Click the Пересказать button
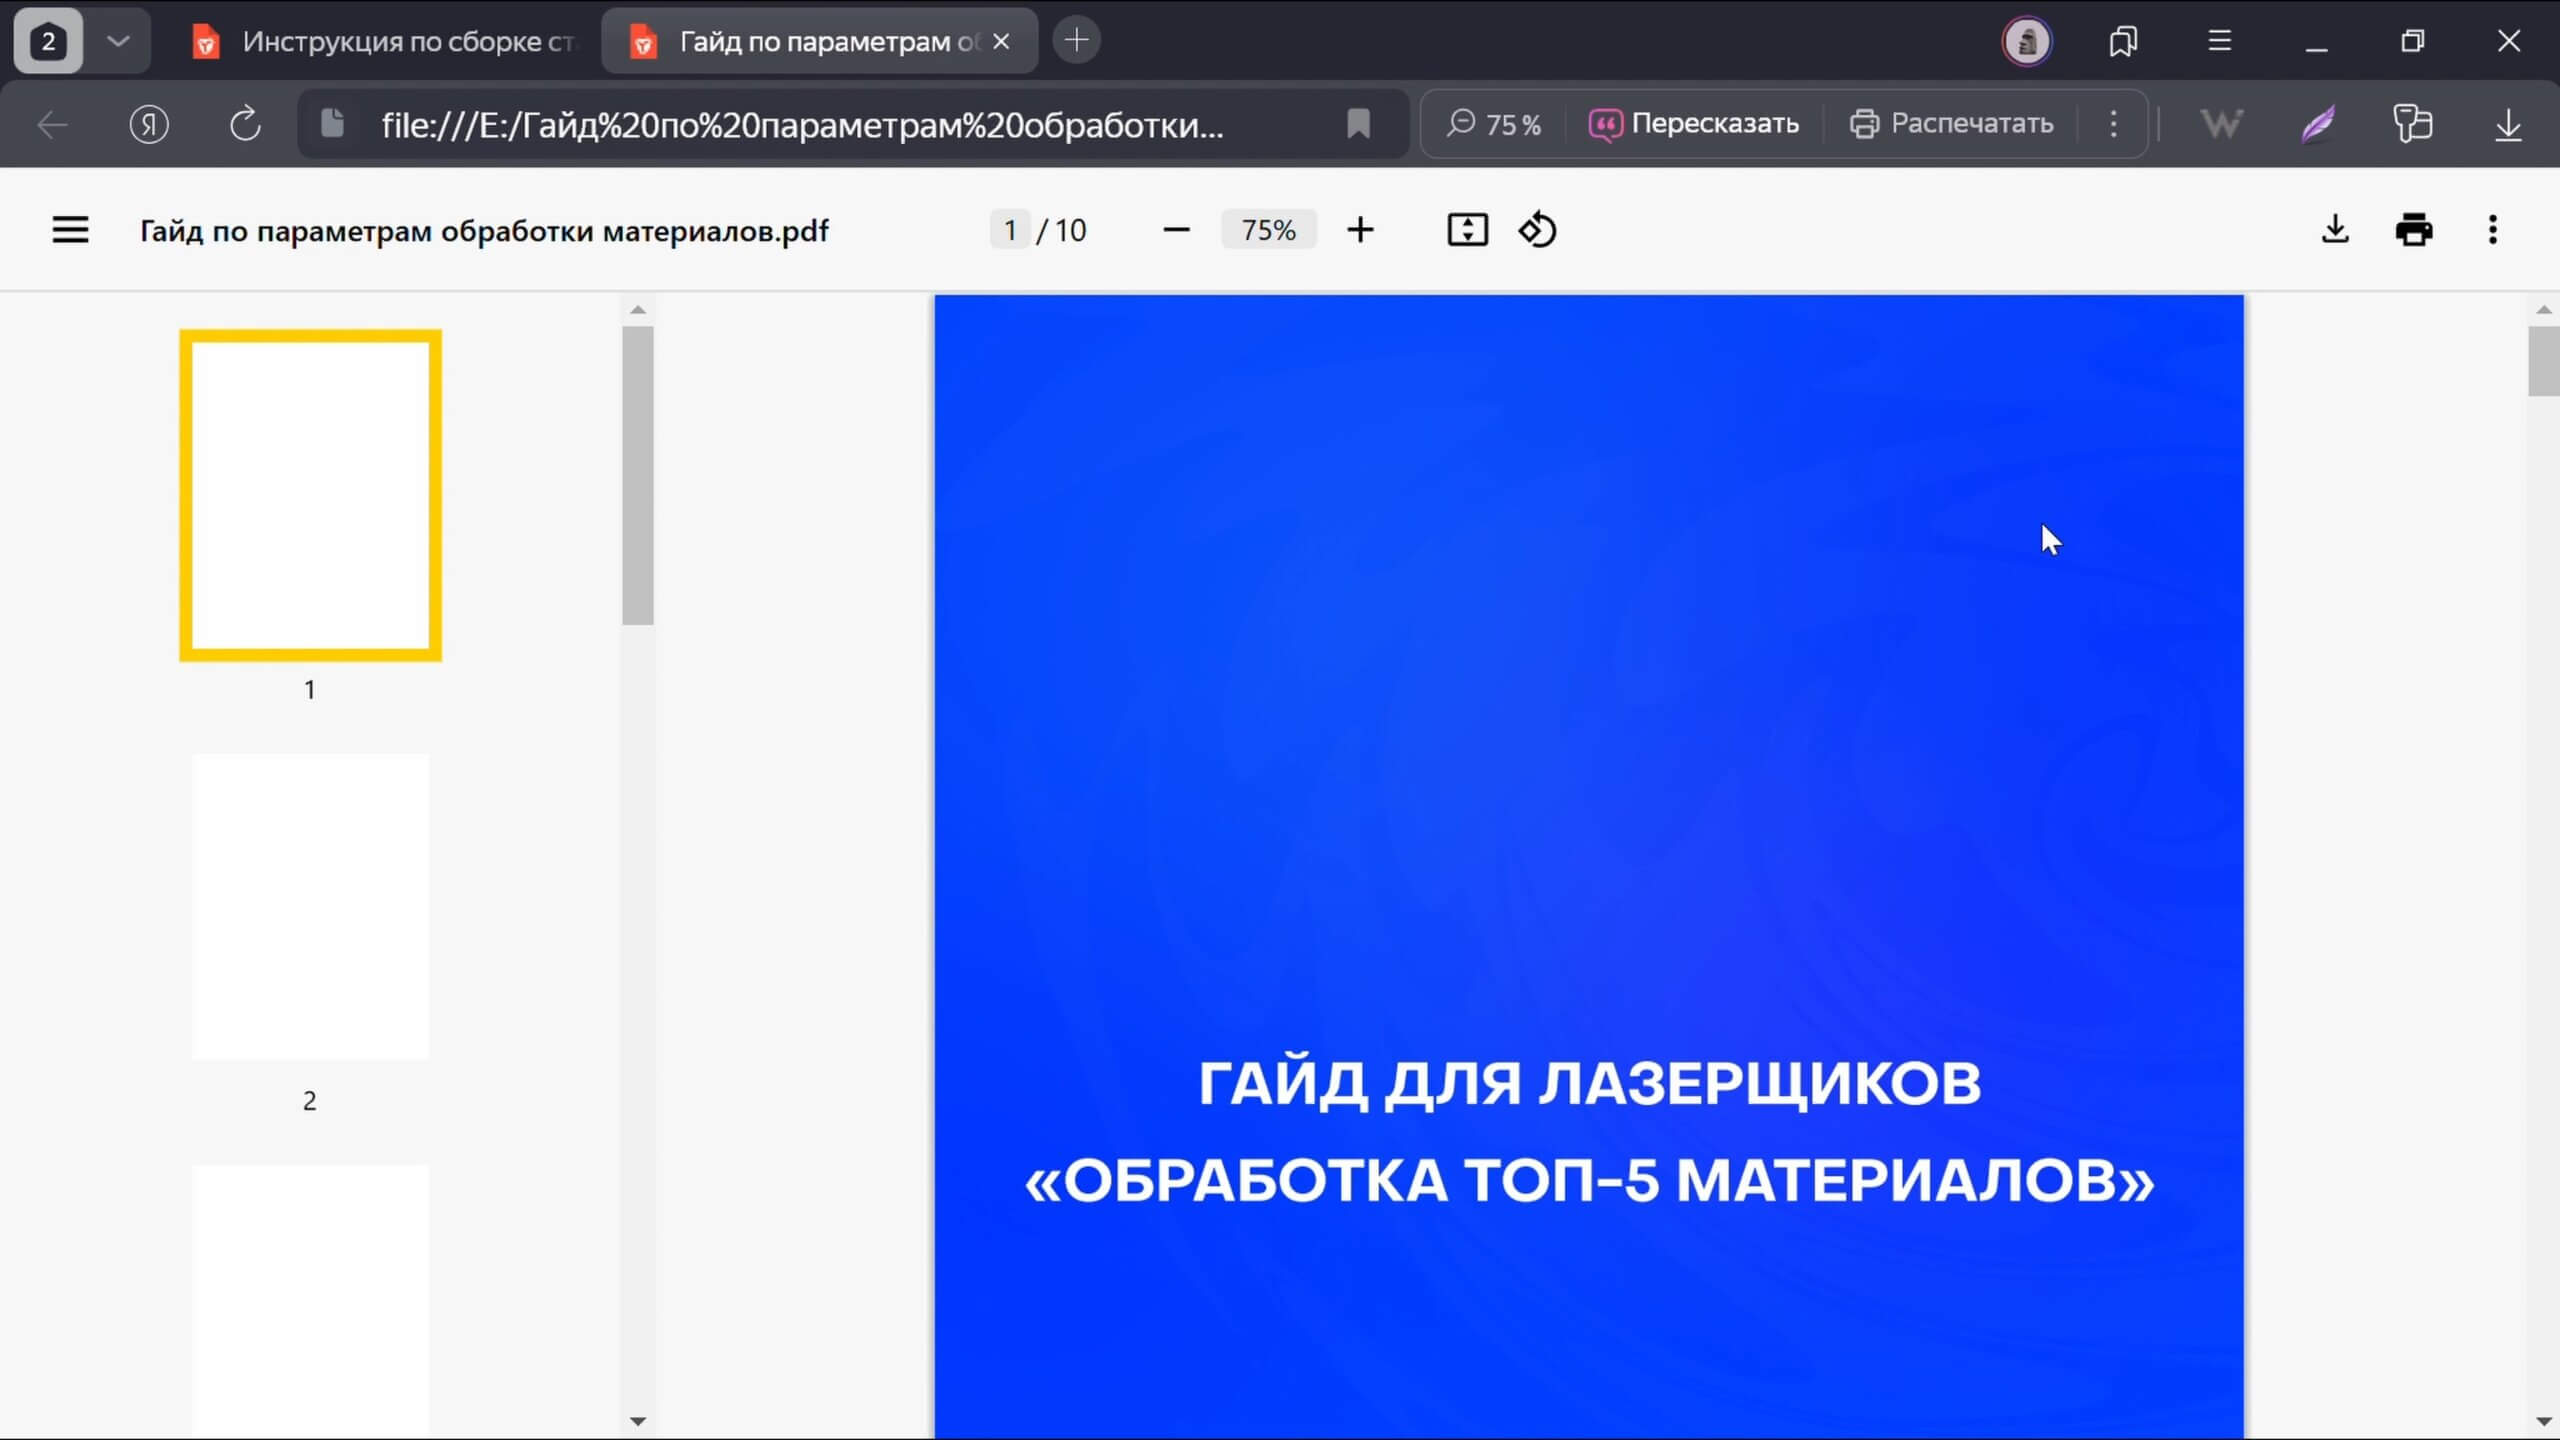 tap(1694, 124)
